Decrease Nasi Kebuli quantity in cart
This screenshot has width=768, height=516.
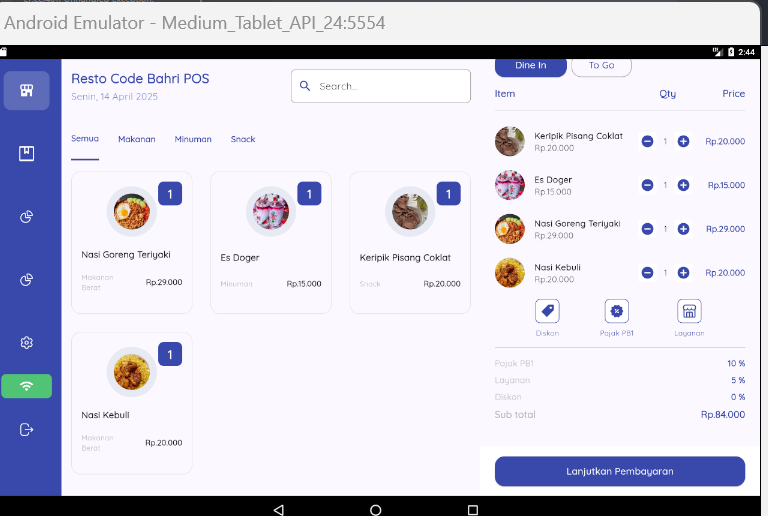point(647,273)
